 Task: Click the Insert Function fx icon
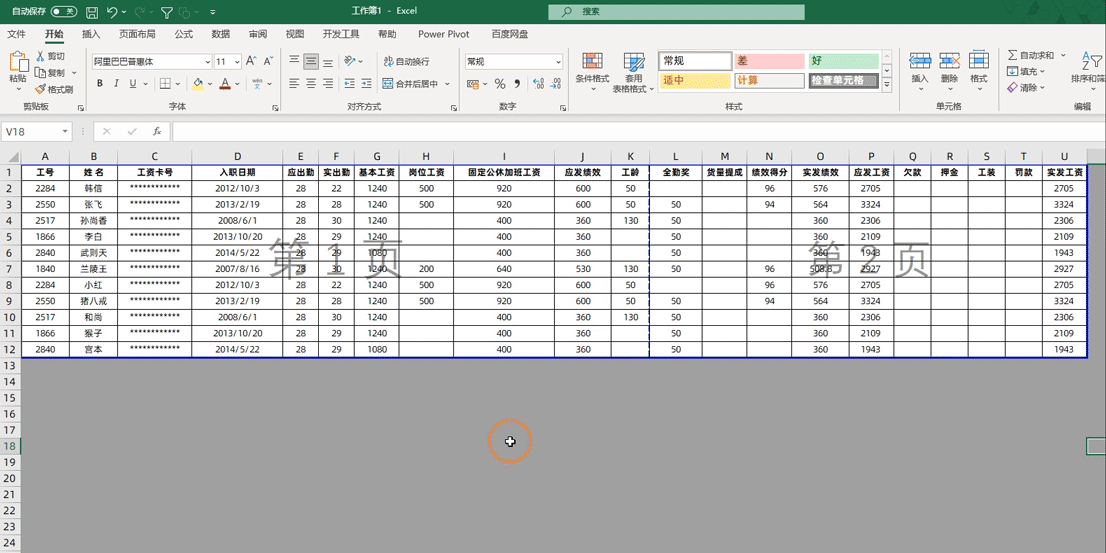coord(157,131)
